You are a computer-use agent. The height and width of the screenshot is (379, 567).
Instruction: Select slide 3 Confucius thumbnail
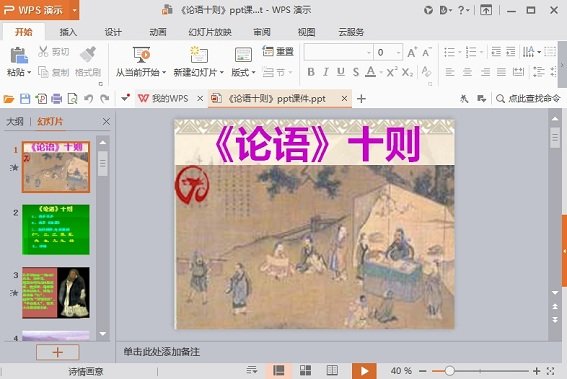(x=56, y=293)
